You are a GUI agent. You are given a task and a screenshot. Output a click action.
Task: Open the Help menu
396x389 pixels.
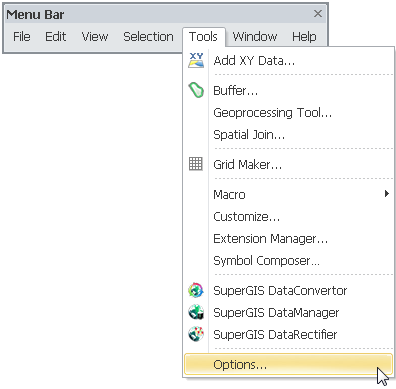pos(304,36)
